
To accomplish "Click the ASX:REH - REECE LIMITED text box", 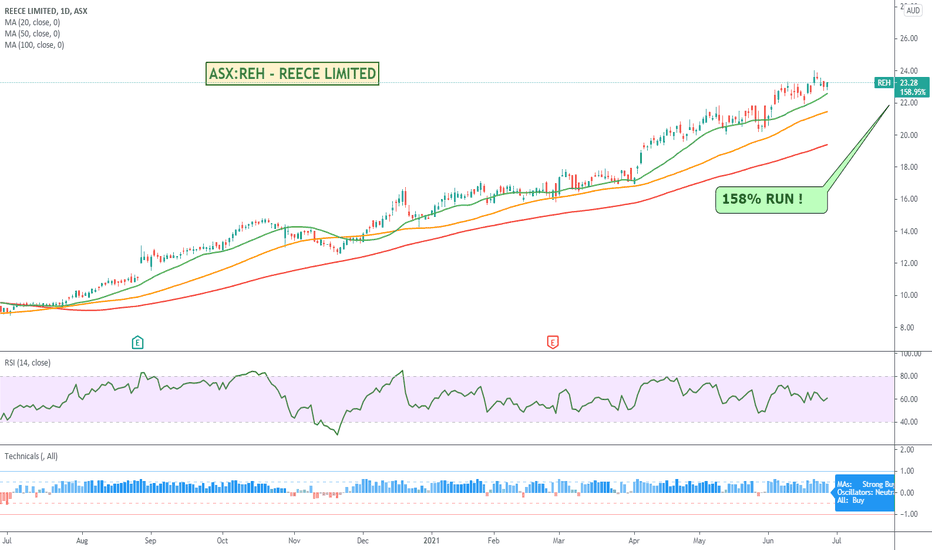I will [292, 74].
